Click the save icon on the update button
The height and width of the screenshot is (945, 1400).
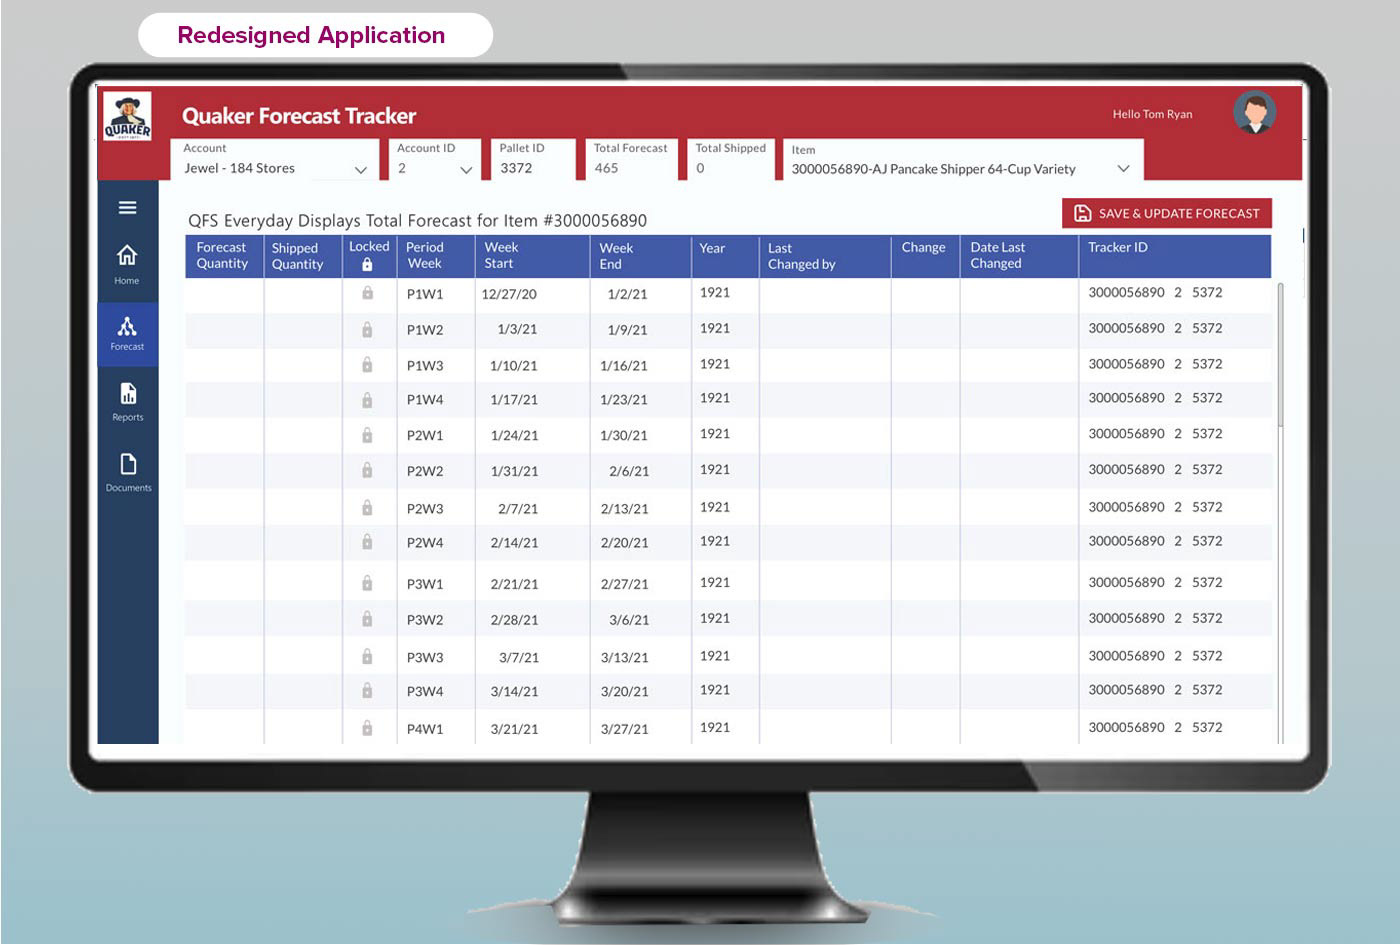click(x=1082, y=213)
